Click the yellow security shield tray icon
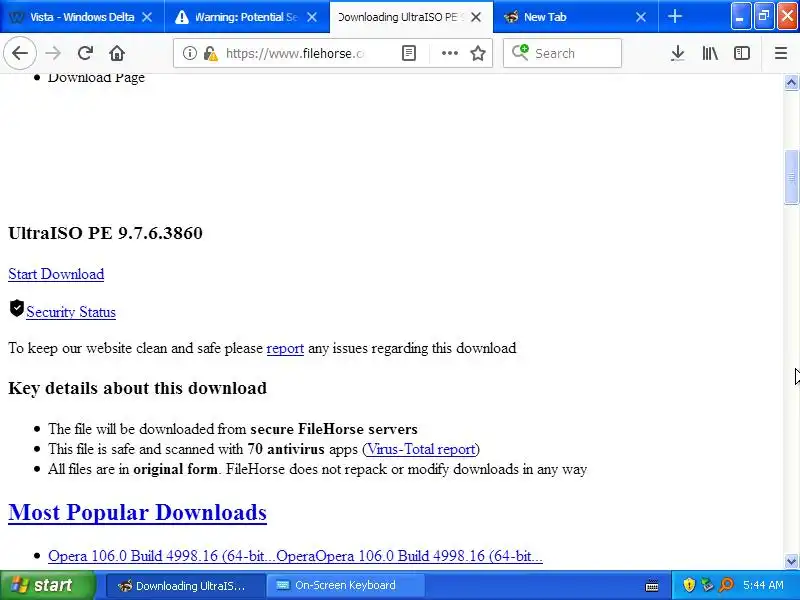 [689, 585]
